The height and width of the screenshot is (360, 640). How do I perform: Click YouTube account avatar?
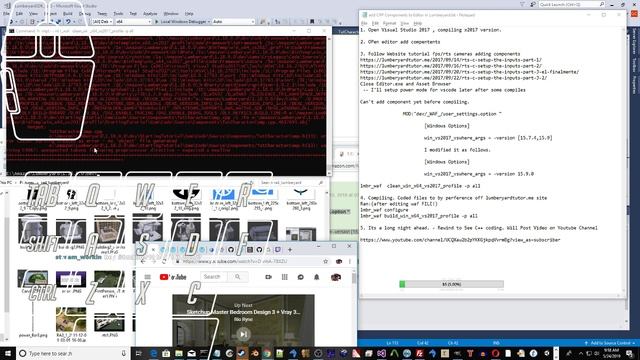pyautogui.click(x=336, y=277)
